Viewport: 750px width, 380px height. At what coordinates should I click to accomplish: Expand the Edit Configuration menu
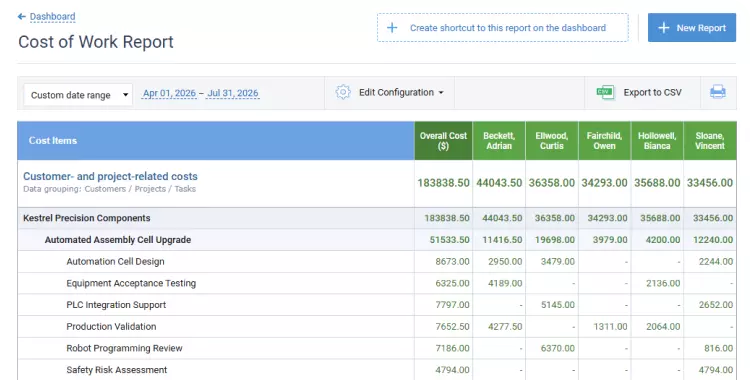click(401, 92)
